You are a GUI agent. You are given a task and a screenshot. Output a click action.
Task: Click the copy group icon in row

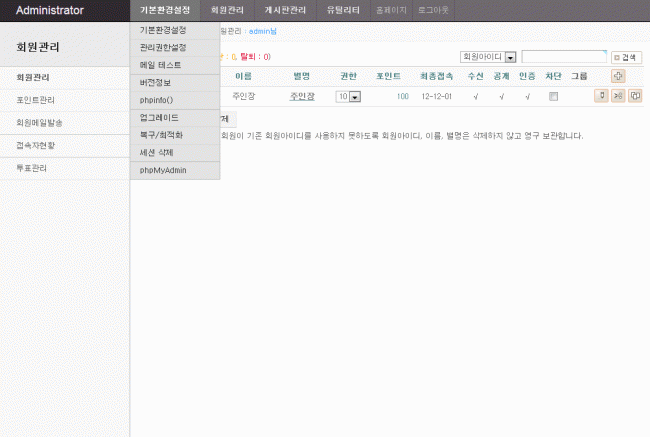(634, 96)
